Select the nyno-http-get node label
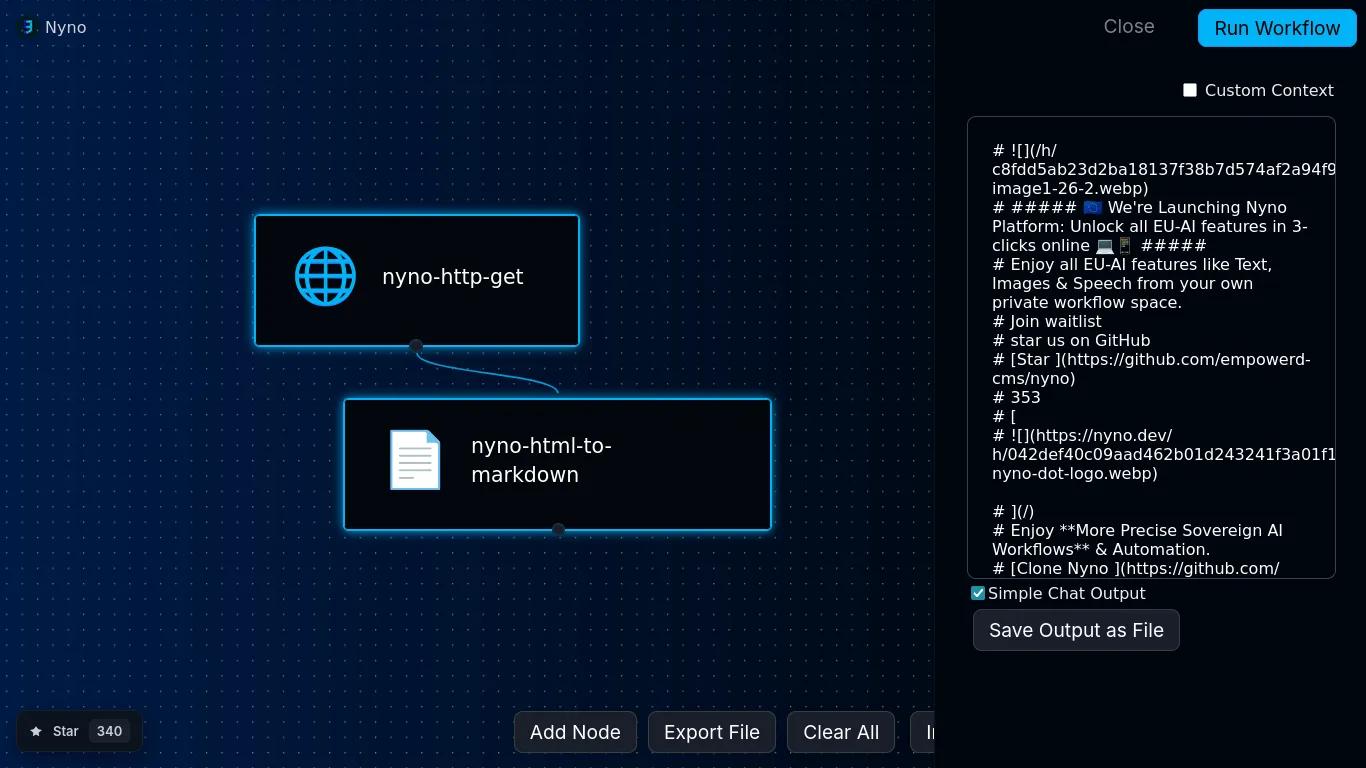The image size is (1366, 768). (x=452, y=277)
